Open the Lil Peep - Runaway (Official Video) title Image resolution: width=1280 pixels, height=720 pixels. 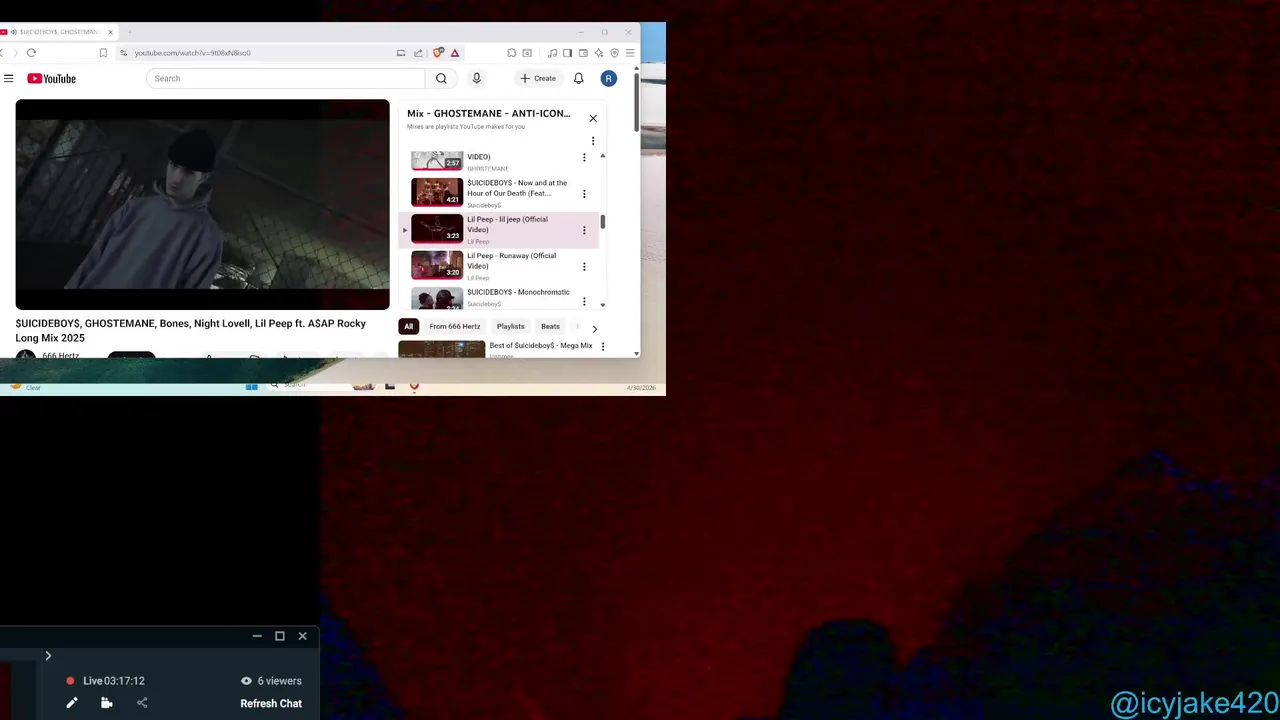511,261
